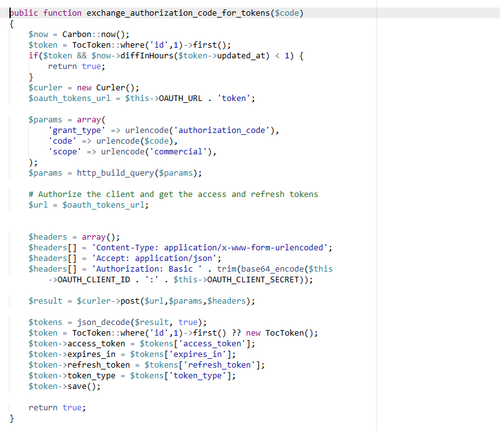This screenshot has width=500, height=431.
Task: Click 'new TocToken()' expression
Action: [279, 333]
